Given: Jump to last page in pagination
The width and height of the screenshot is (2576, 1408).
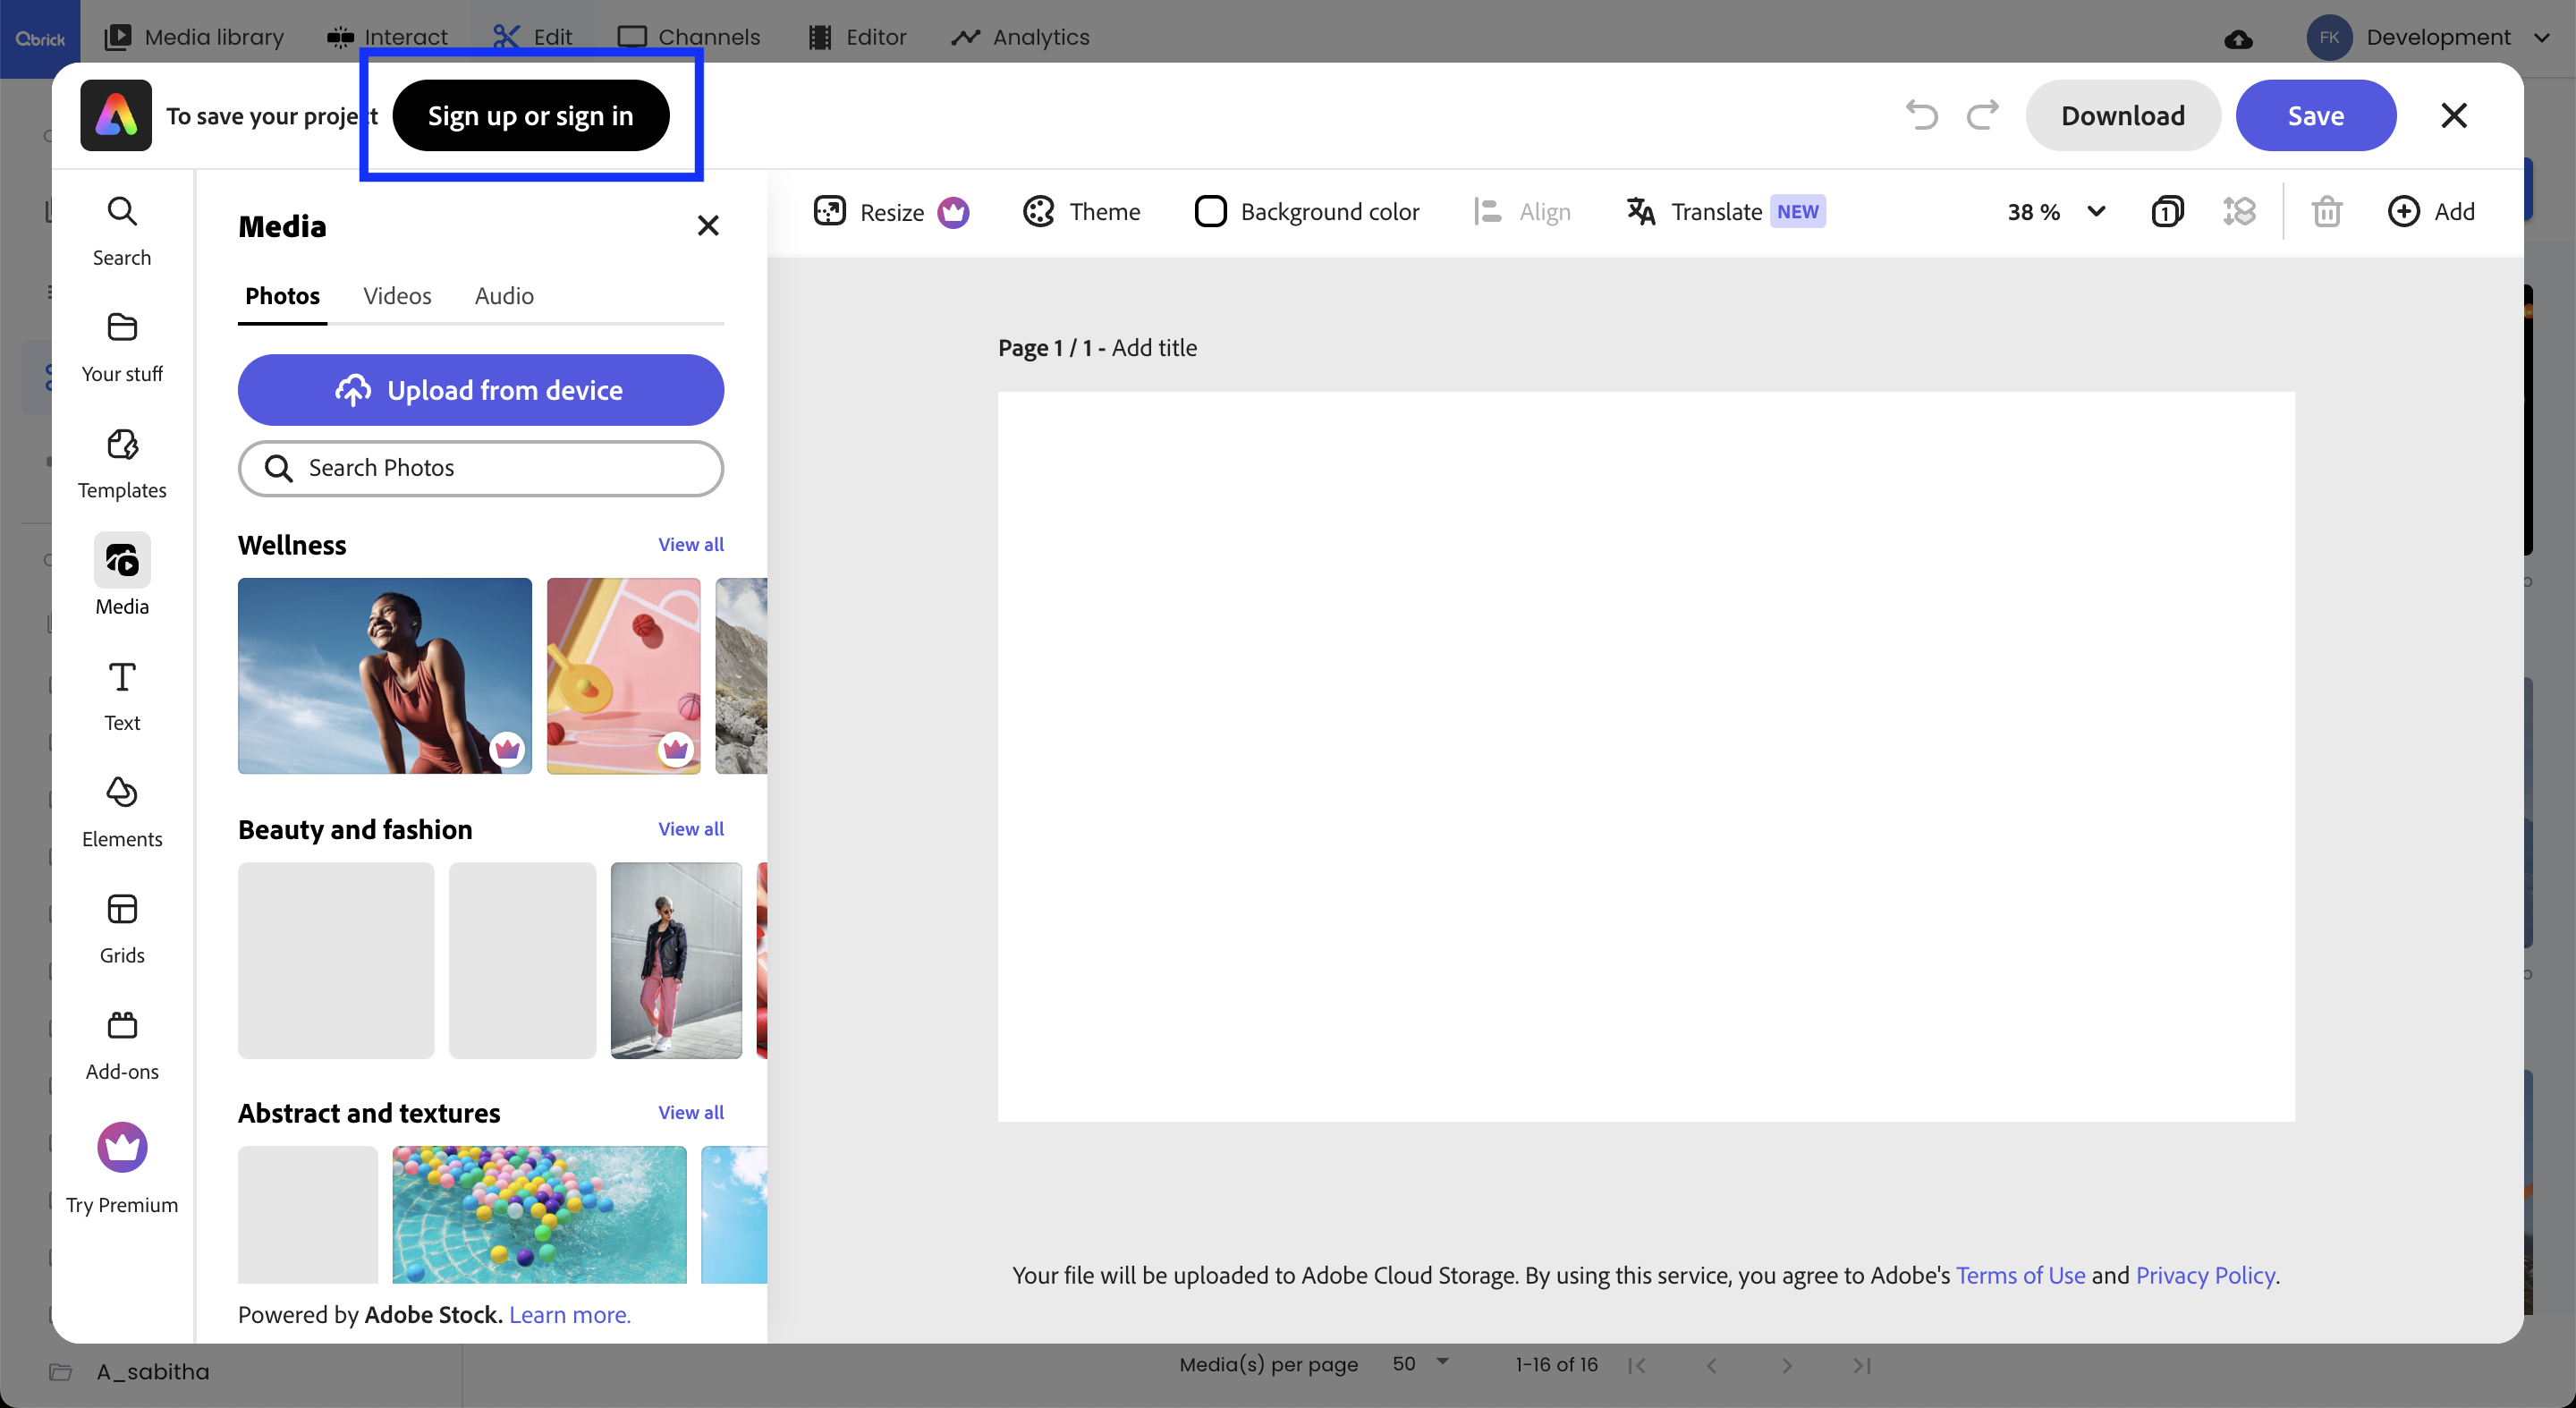Looking at the screenshot, I should (x=1861, y=1364).
